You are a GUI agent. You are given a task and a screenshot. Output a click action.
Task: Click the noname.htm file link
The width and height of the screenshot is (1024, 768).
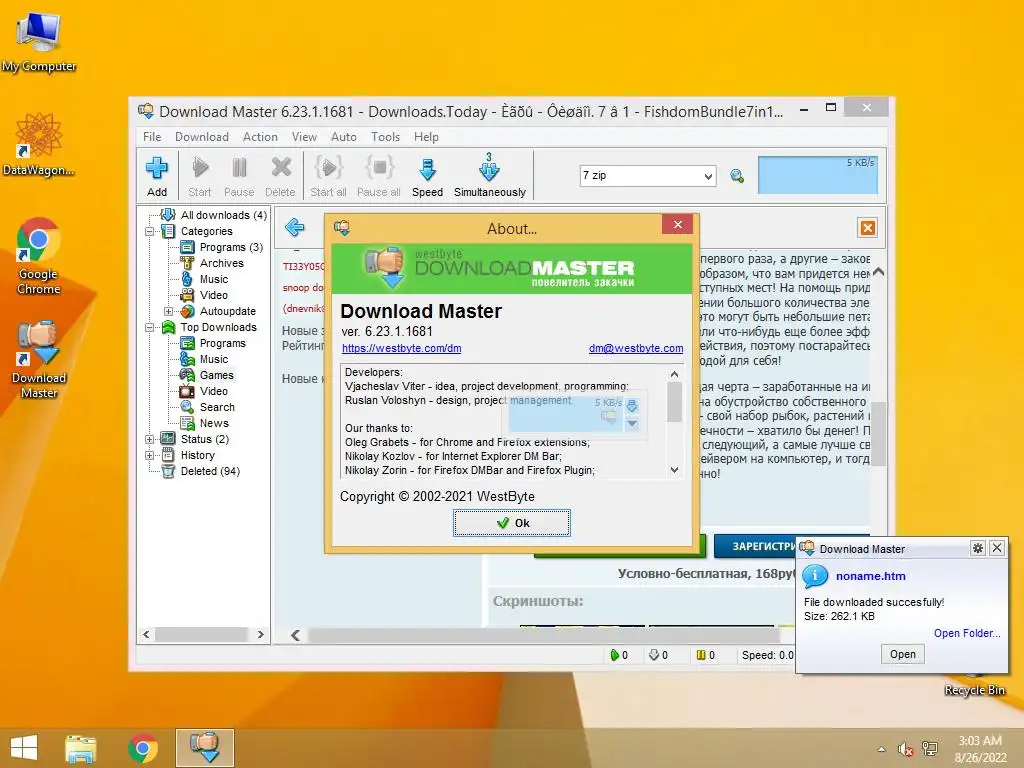(871, 576)
